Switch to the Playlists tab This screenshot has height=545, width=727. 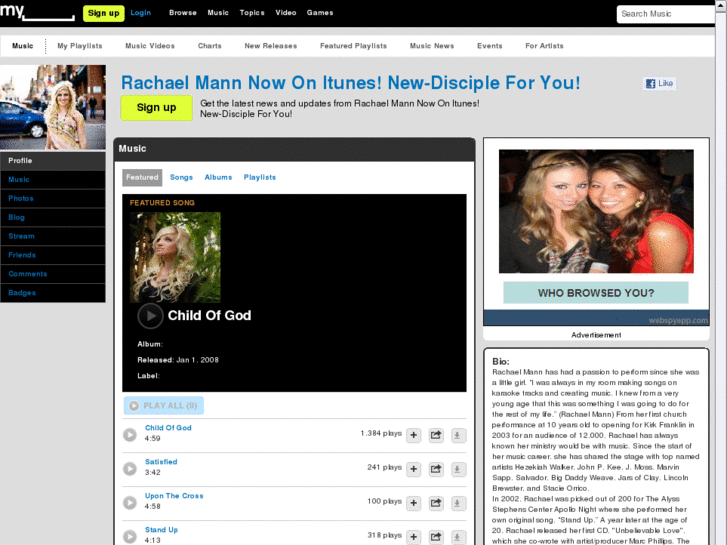pyautogui.click(x=260, y=177)
